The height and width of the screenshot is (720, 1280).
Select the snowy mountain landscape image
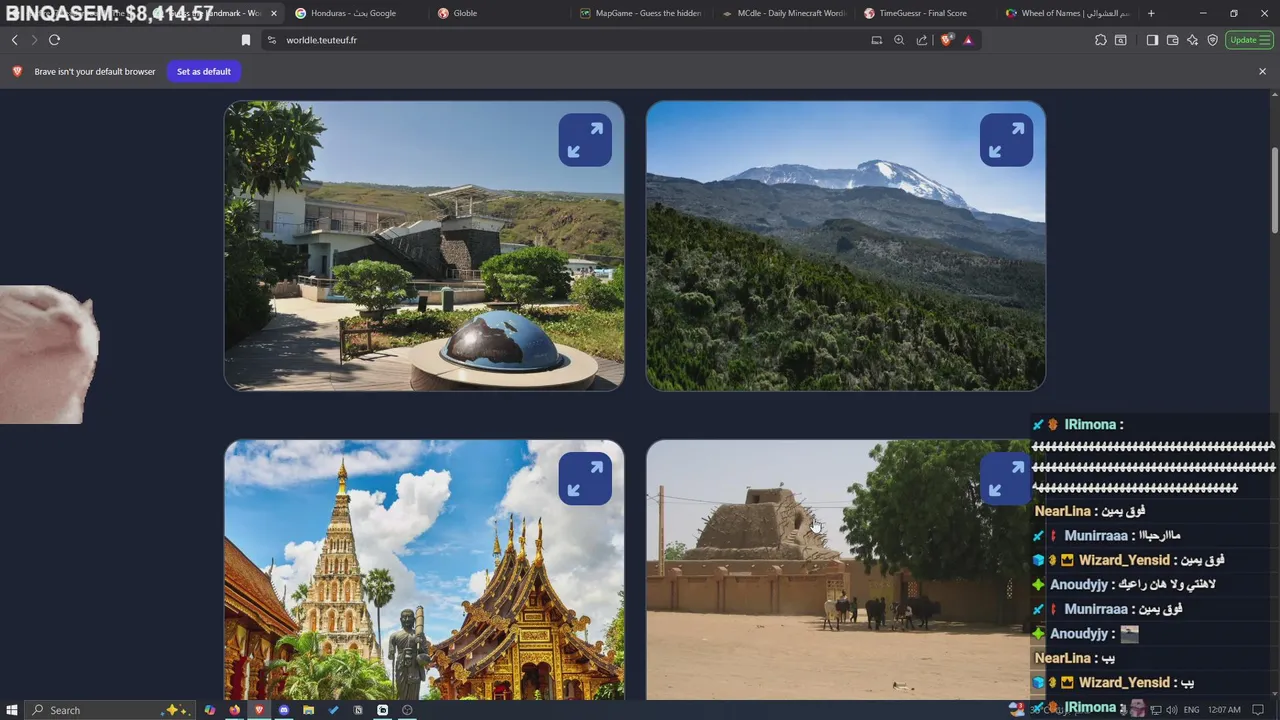click(x=846, y=246)
